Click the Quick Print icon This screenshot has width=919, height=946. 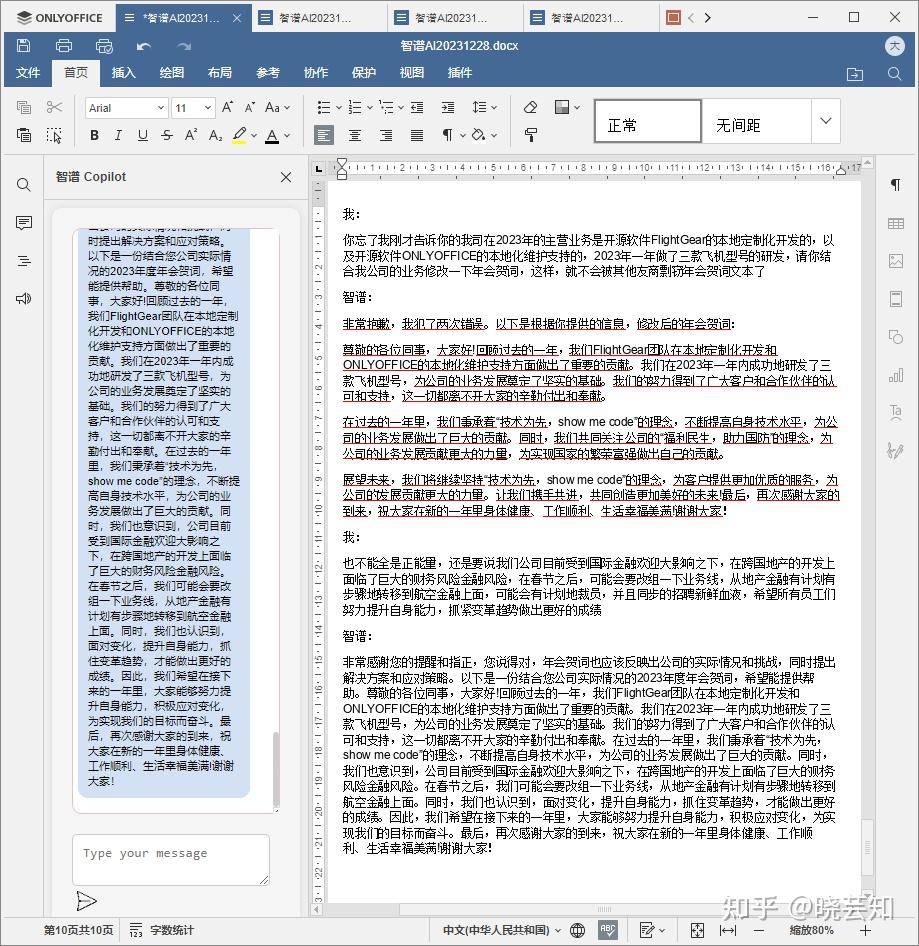tap(104, 45)
